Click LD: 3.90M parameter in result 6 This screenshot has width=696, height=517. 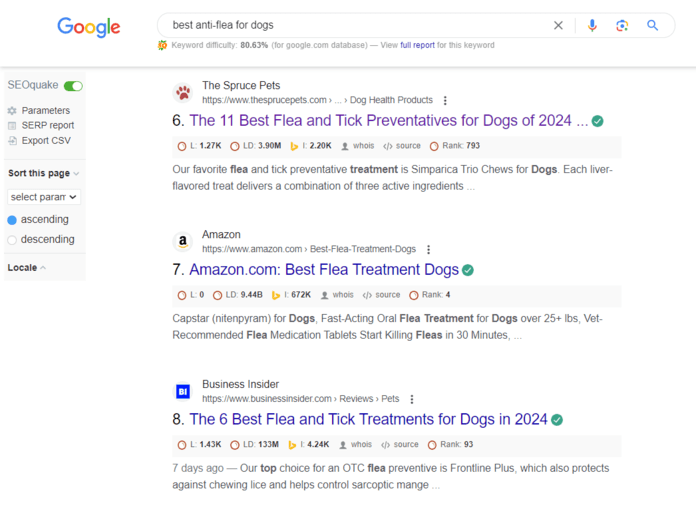coord(256,146)
